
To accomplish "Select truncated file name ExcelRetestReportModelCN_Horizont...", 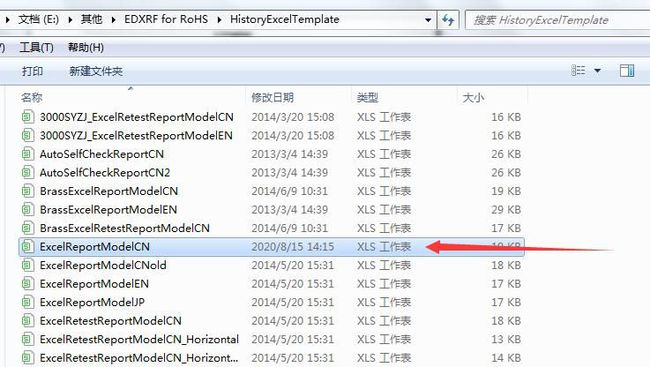I will coord(139,358).
